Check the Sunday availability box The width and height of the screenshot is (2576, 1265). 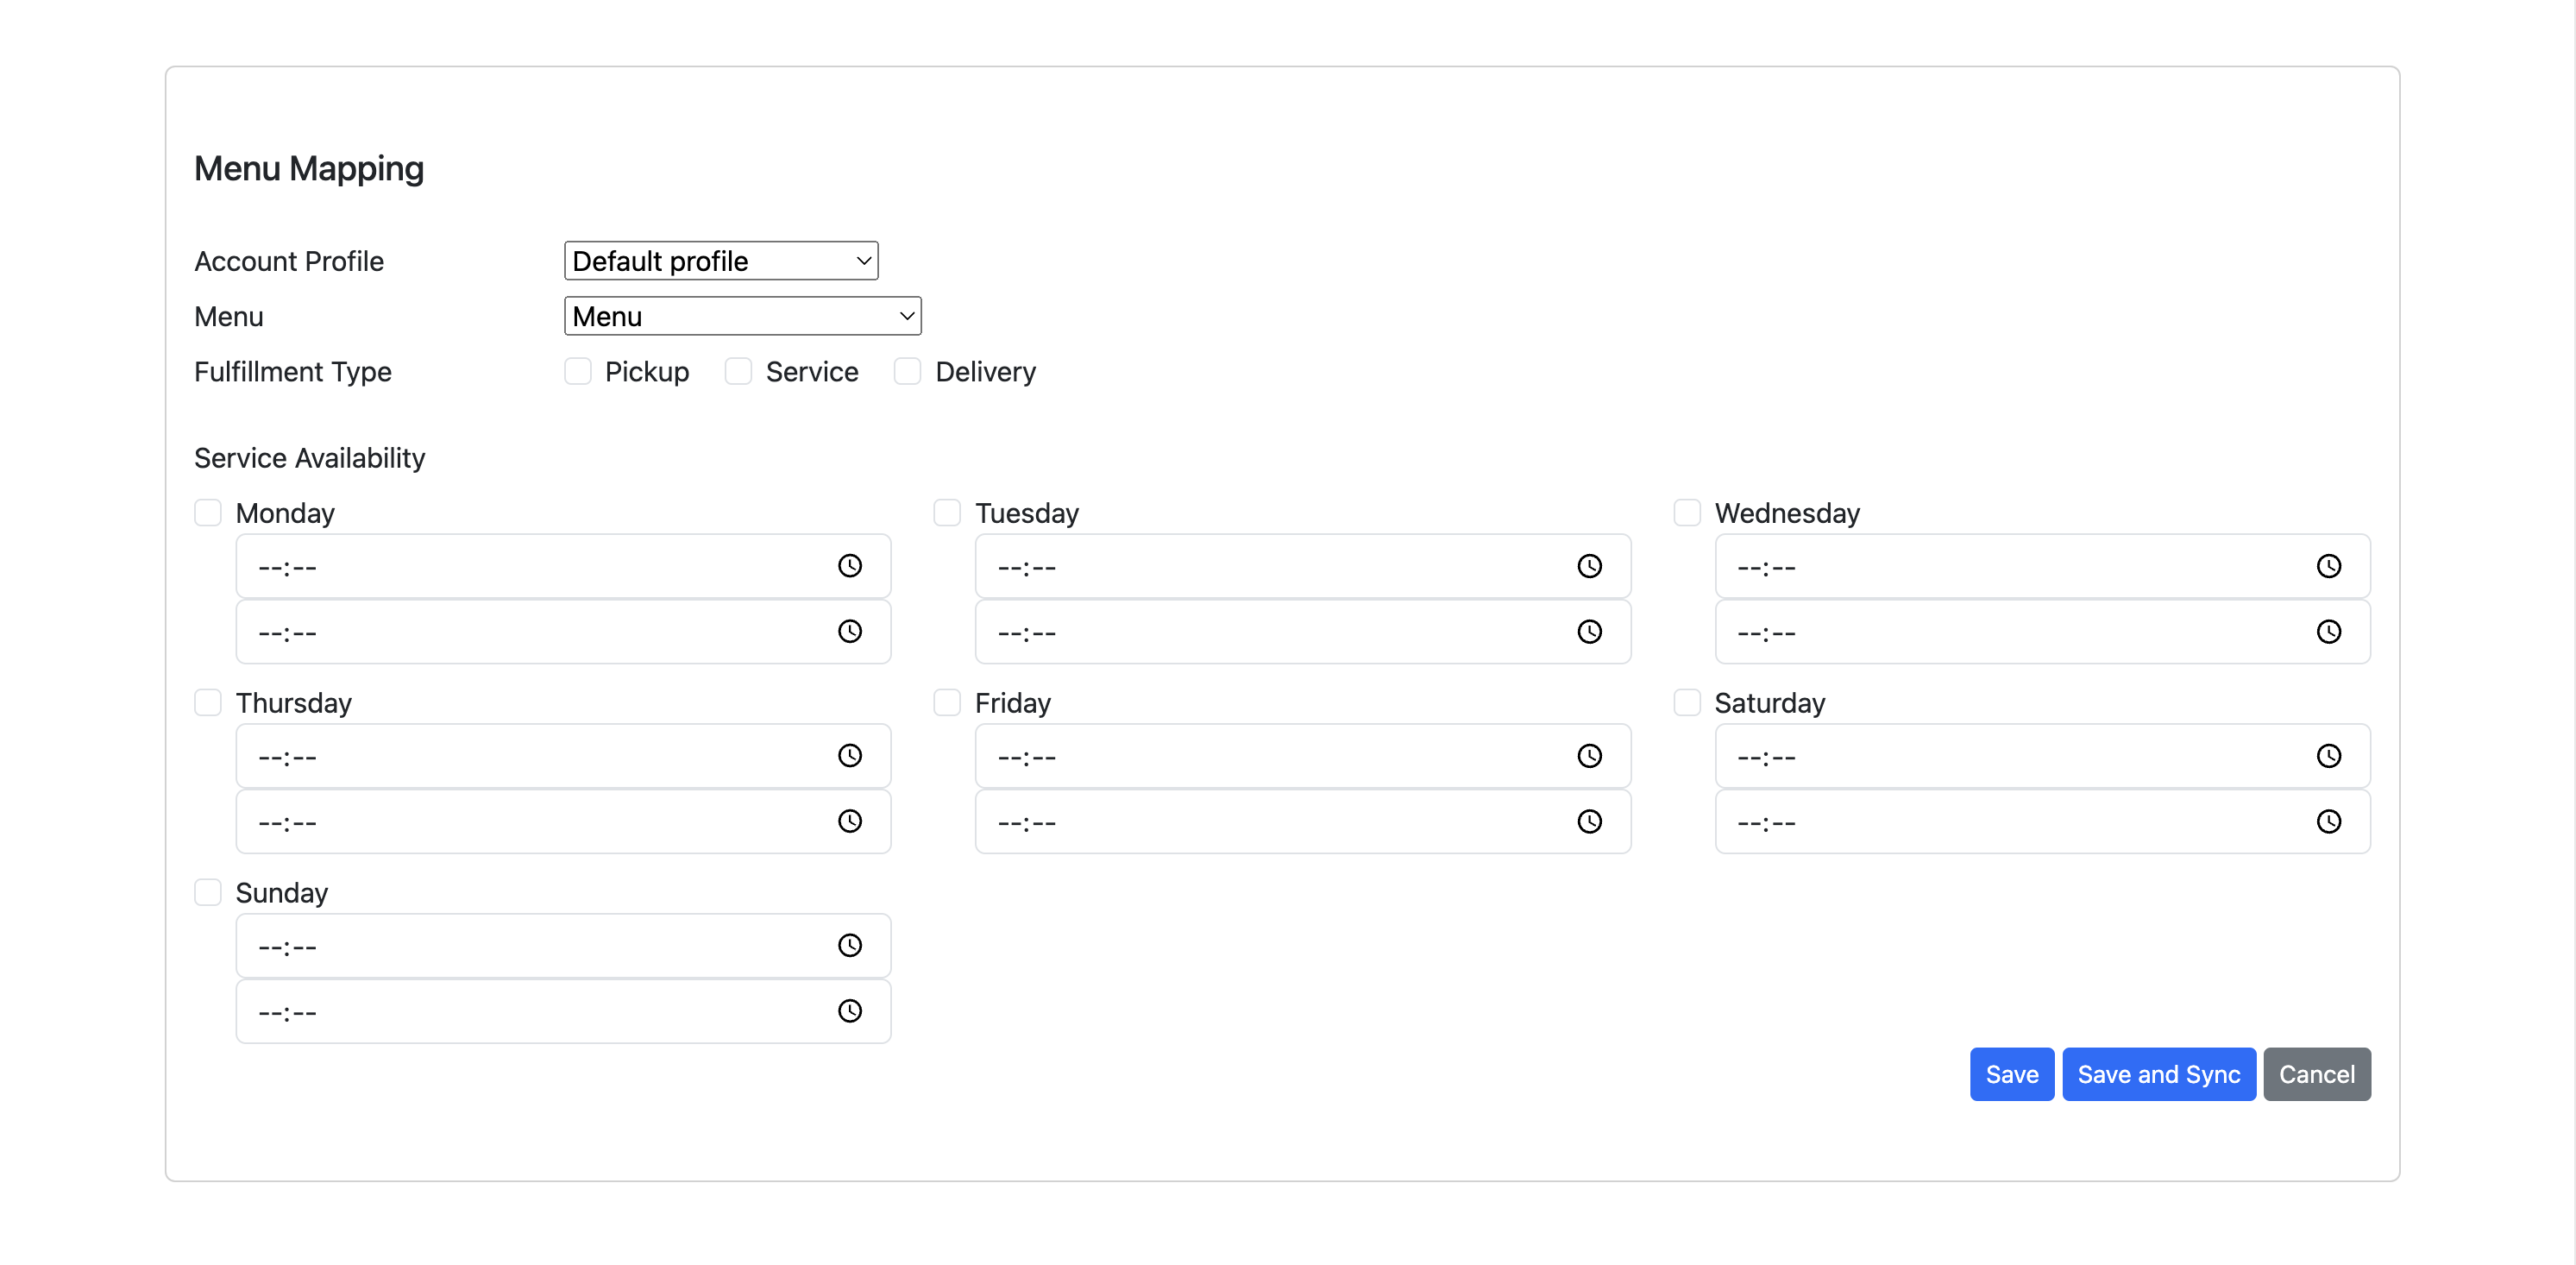[x=208, y=892]
